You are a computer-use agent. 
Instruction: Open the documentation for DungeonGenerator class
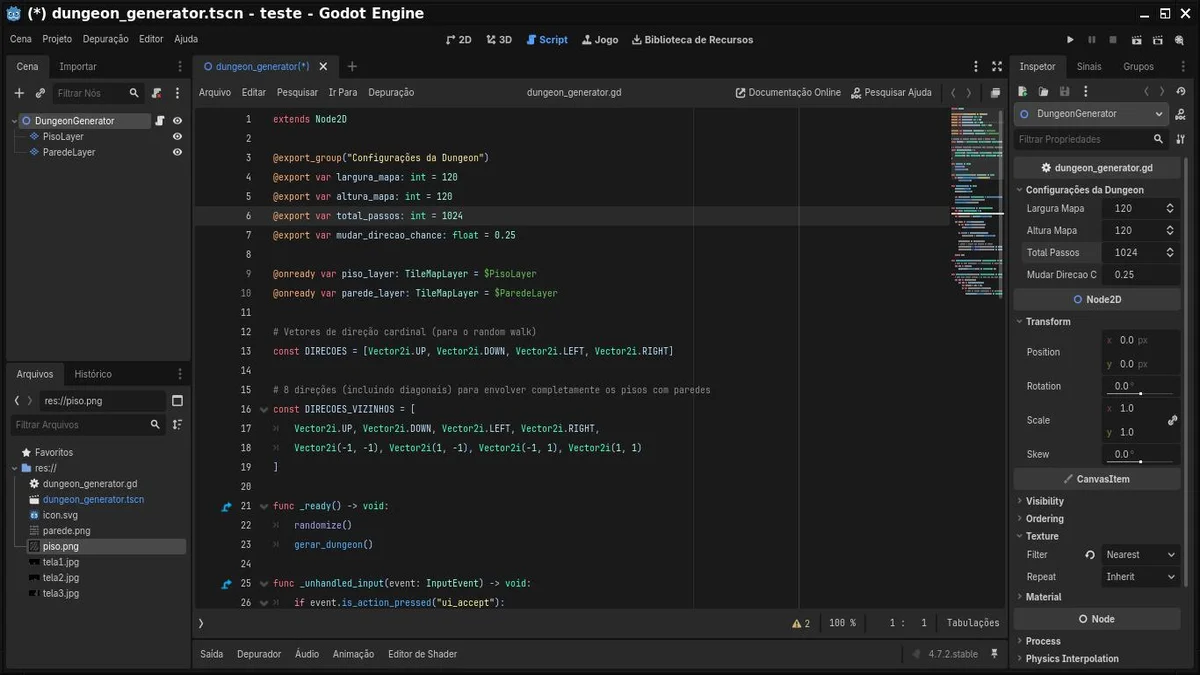[1181, 114]
